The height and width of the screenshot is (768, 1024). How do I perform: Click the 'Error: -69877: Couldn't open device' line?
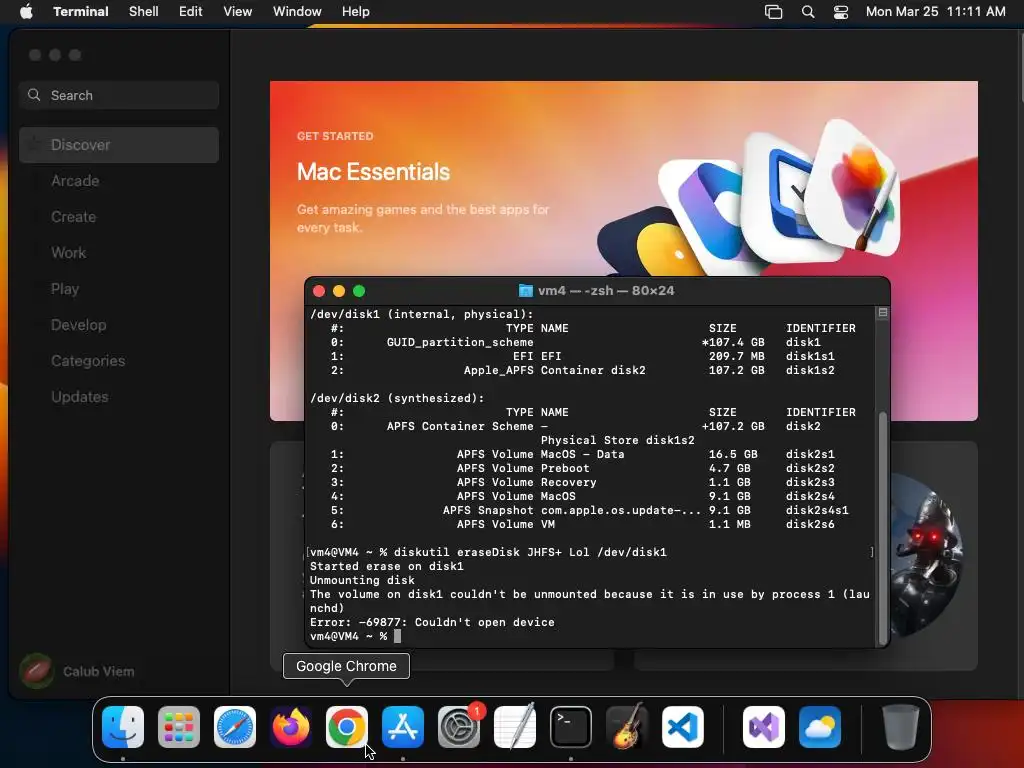point(432,622)
